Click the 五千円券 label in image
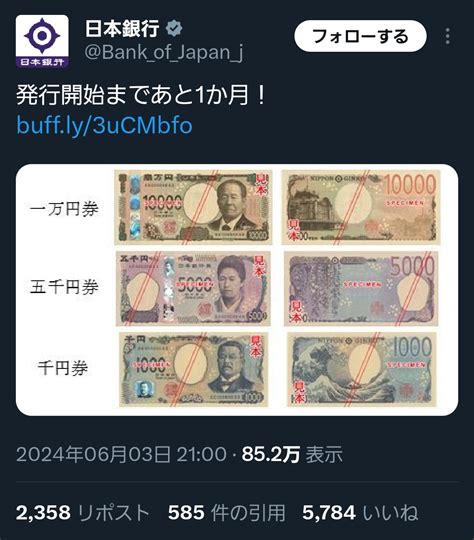Viewport: 474px width, 540px height. [64, 287]
